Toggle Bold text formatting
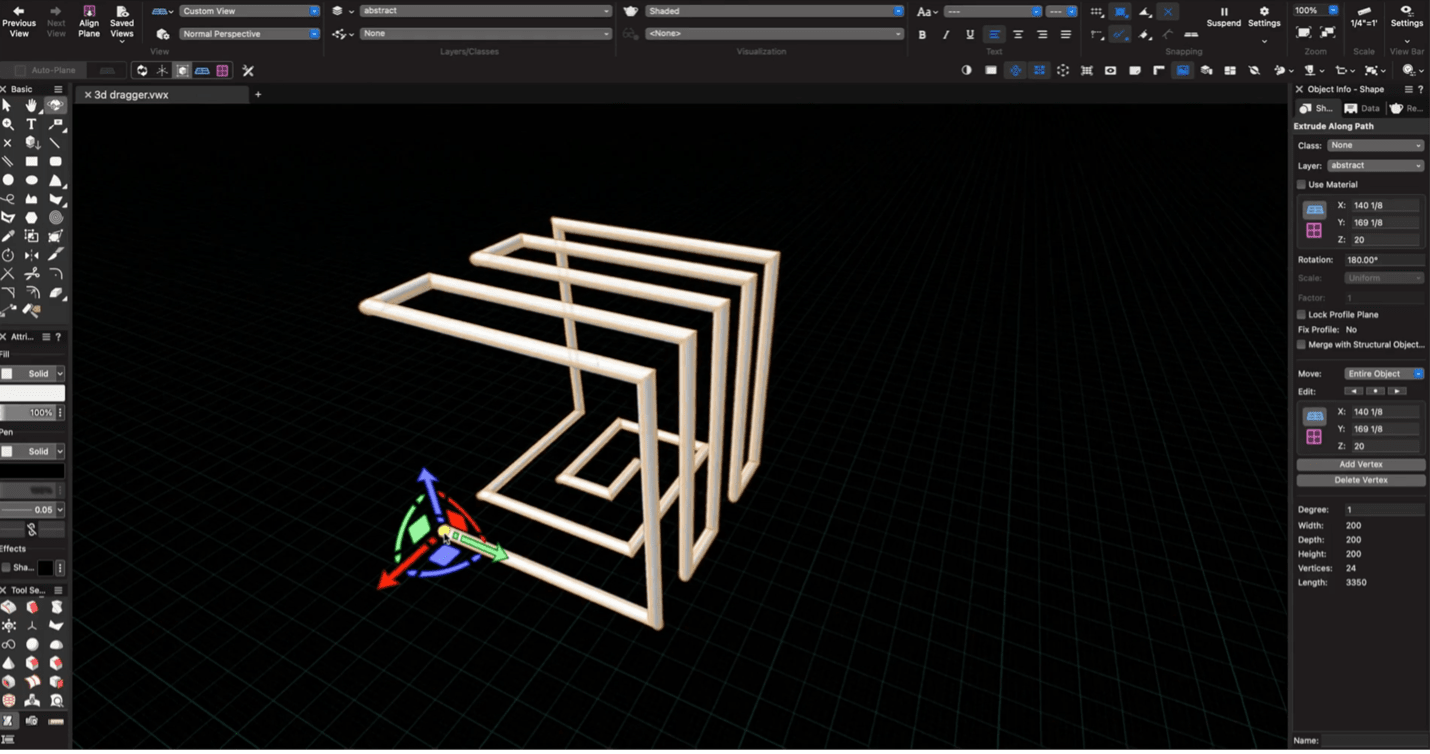The height and width of the screenshot is (754, 1430). (x=922, y=34)
